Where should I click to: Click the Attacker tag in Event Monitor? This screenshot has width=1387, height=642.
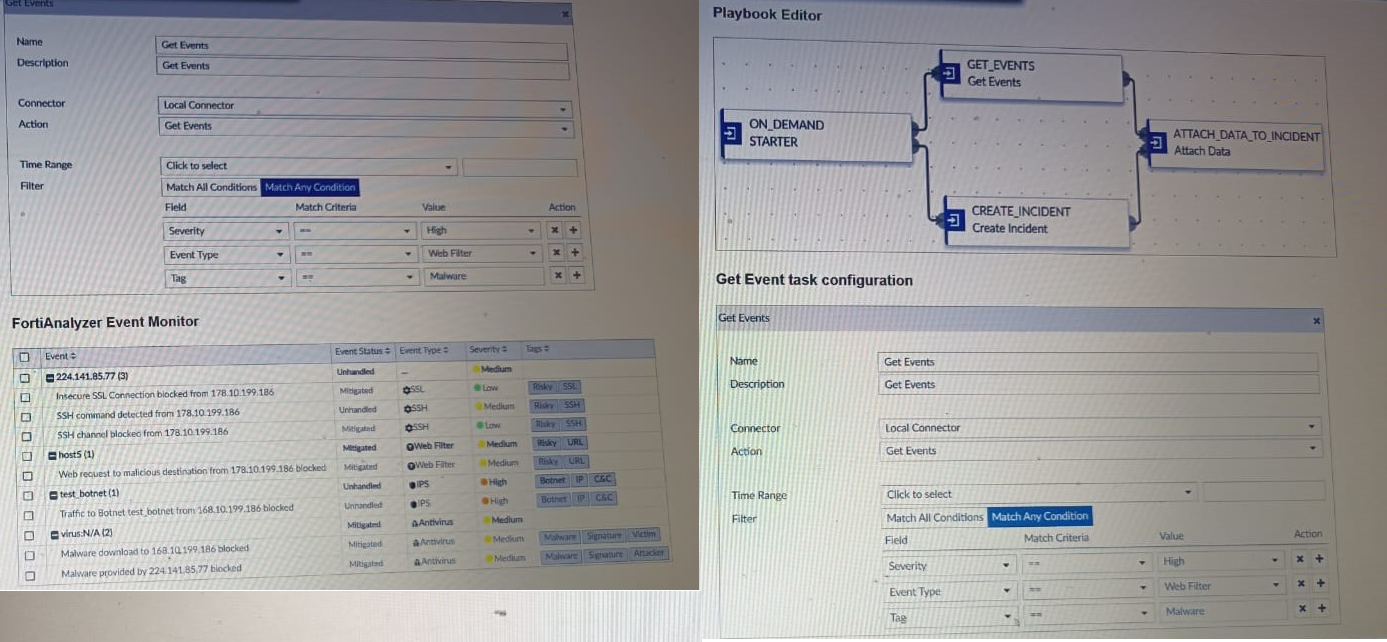pos(648,554)
